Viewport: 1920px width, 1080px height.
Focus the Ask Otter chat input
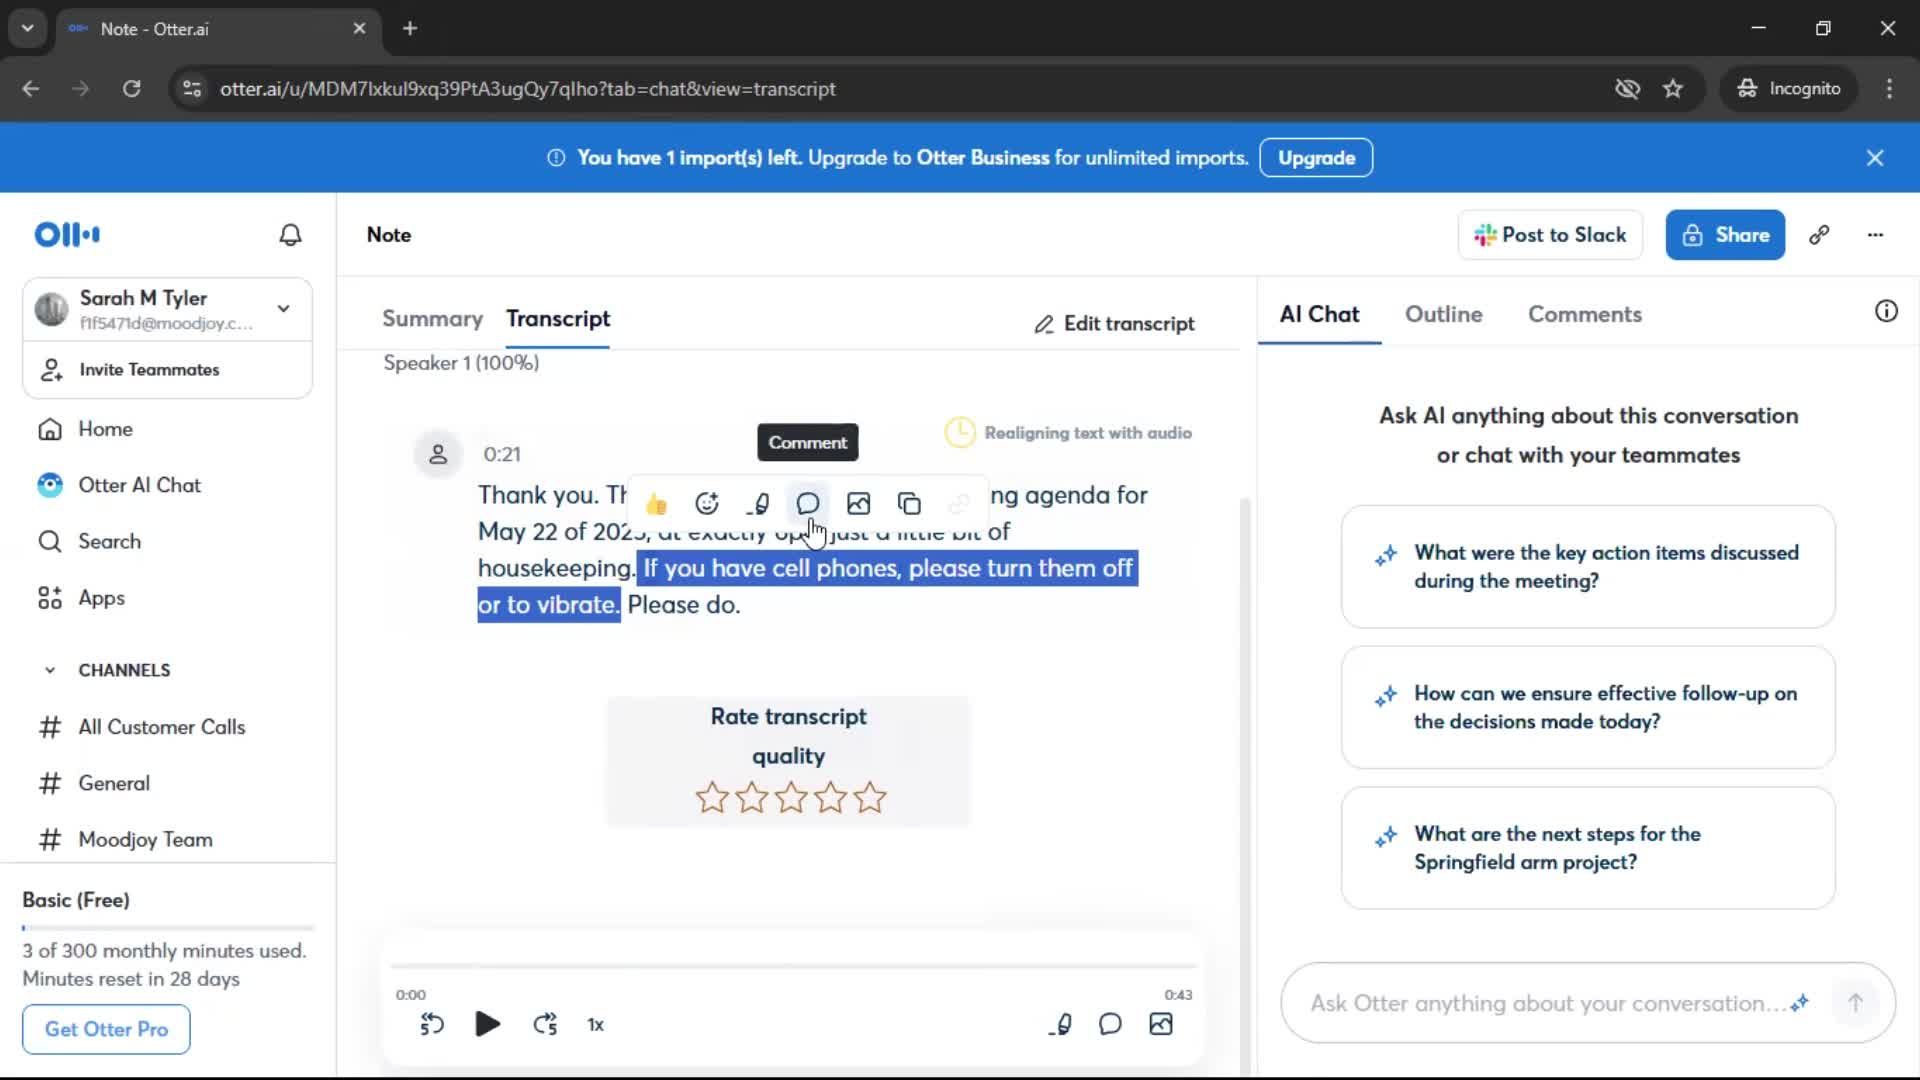click(1547, 1003)
